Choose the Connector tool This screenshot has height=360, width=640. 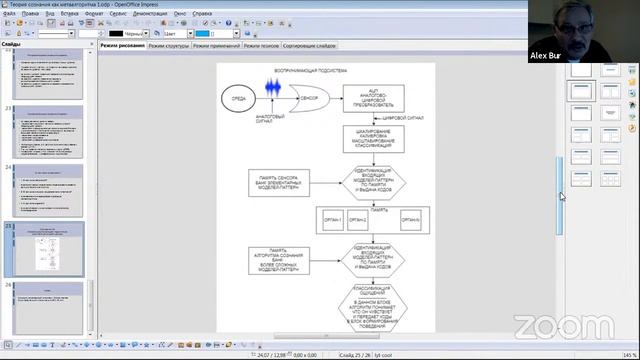coord(75,345)
